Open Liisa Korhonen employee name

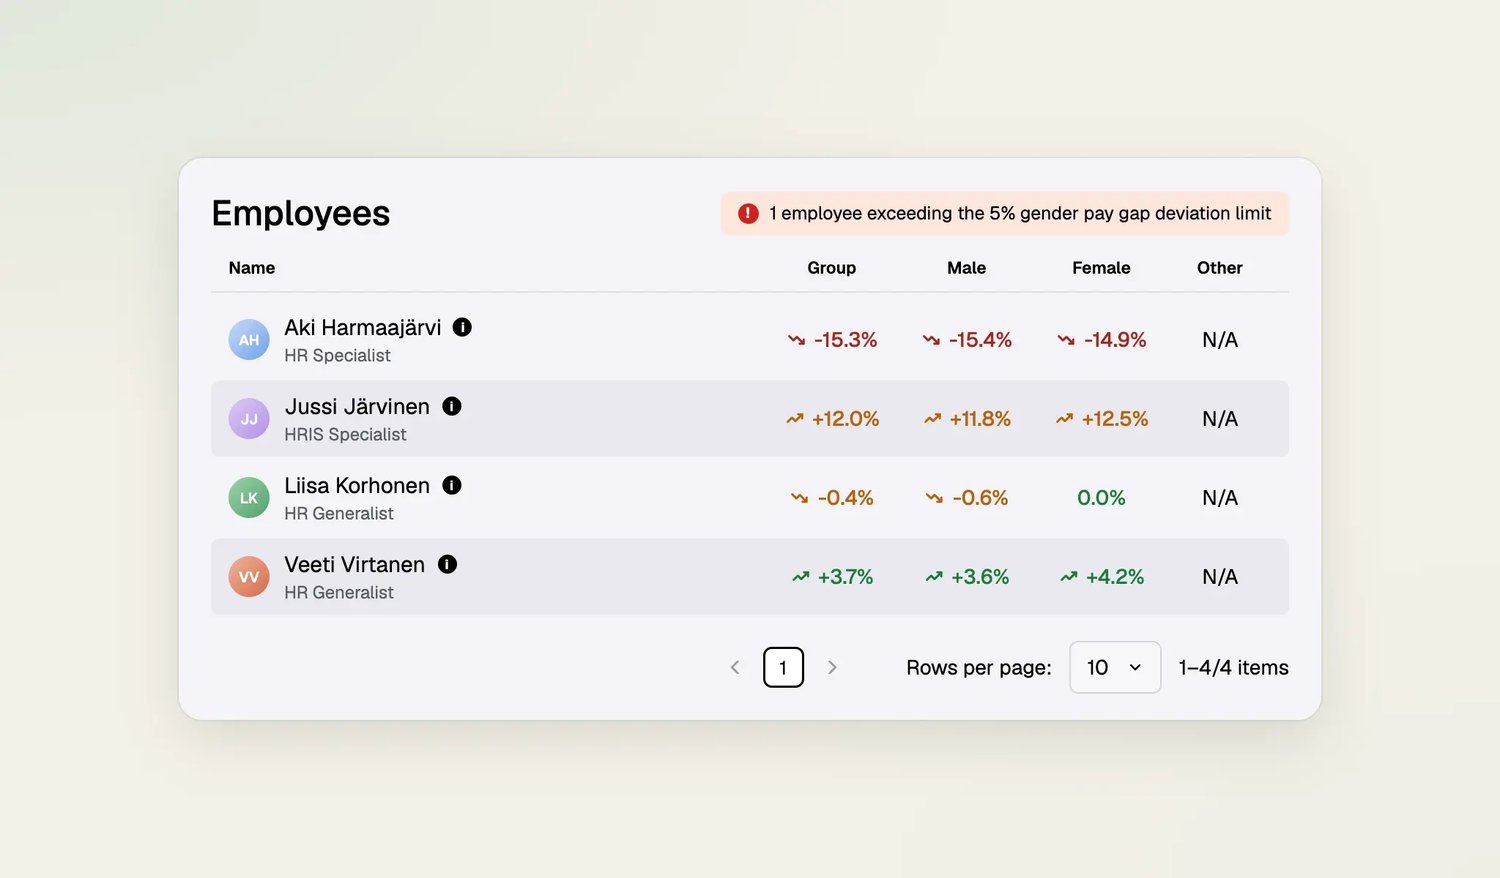(x=357, y=485)
